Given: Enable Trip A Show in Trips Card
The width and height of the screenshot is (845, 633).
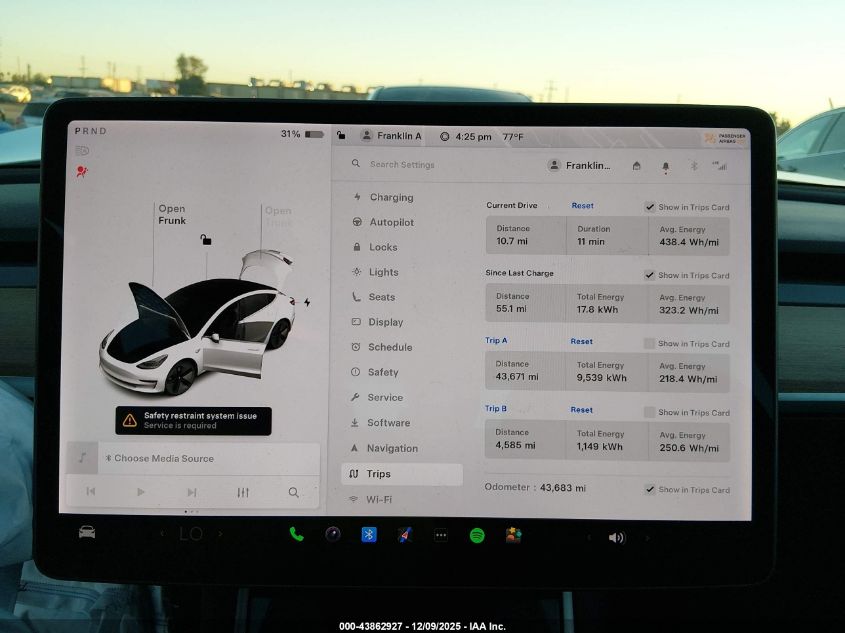Looking at the screenshot, I should point(650,343).
